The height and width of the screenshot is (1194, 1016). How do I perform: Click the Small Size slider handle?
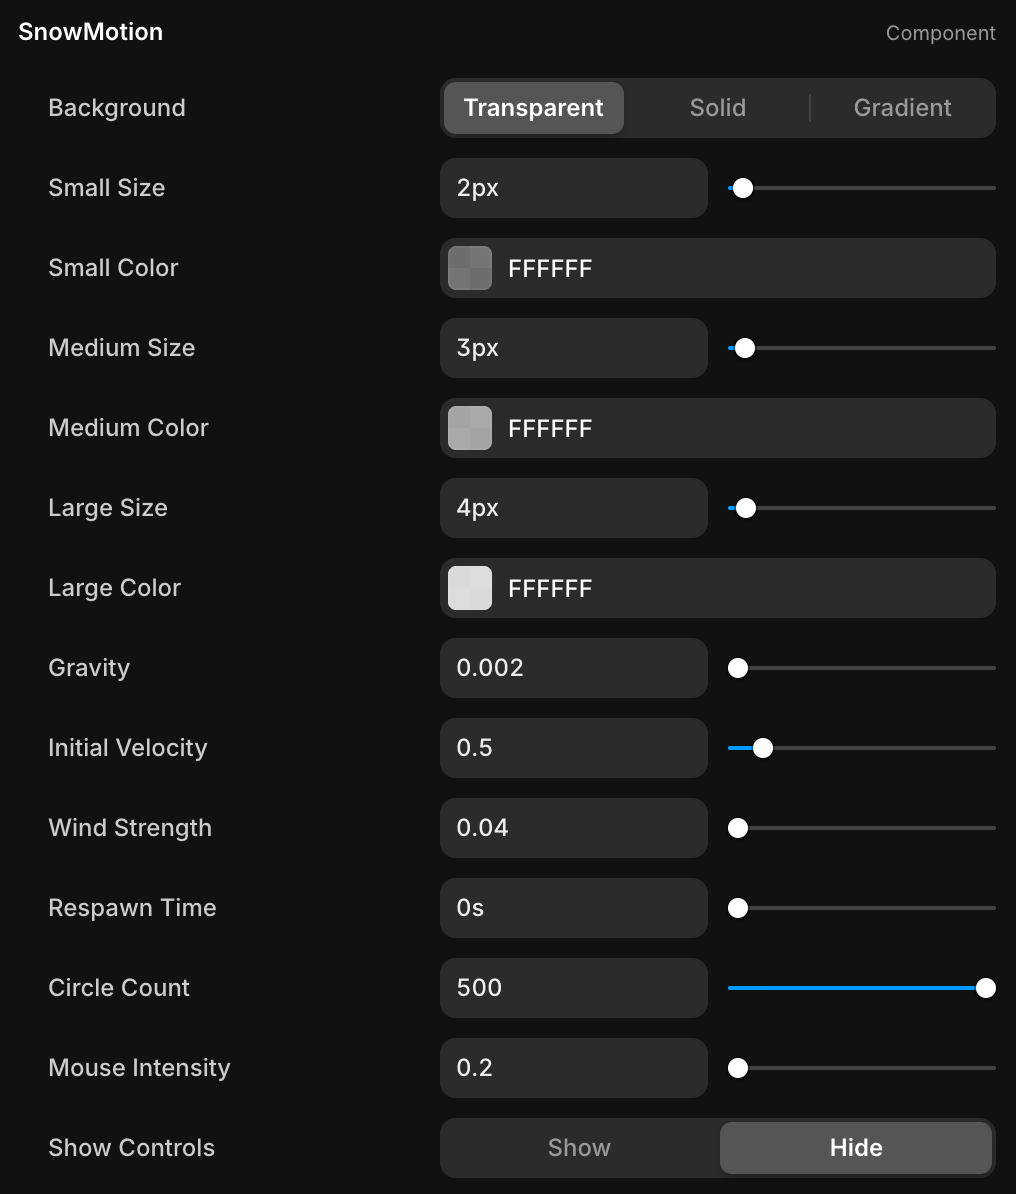pyautogui.click(x=742, y=188)
